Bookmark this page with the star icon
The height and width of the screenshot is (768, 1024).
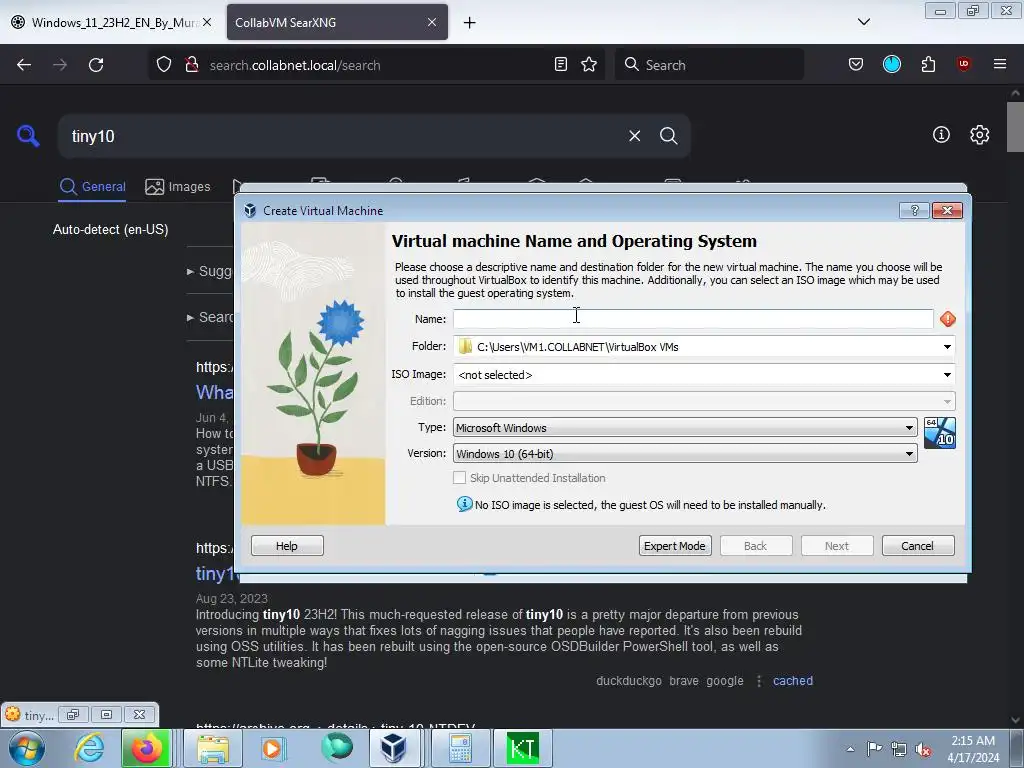coord(589,64)
